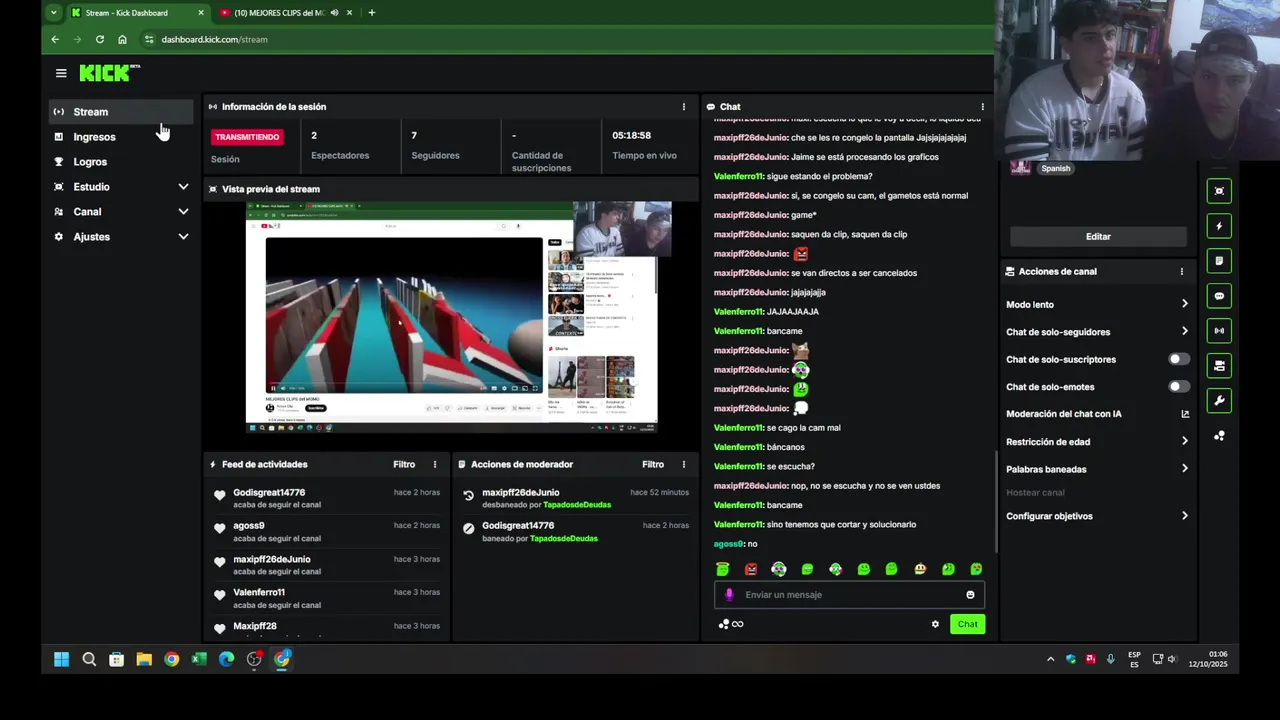Open Chat de solo-seguidores settings
The image size is (1280, 720).
pos(1098,332)
